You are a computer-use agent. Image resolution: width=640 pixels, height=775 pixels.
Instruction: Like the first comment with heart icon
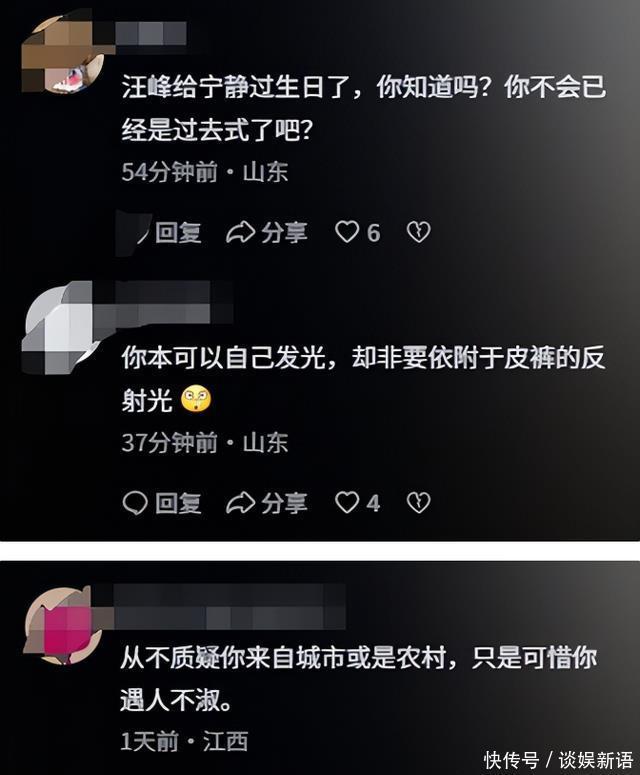pyautogui.click(x=347, y=232)
